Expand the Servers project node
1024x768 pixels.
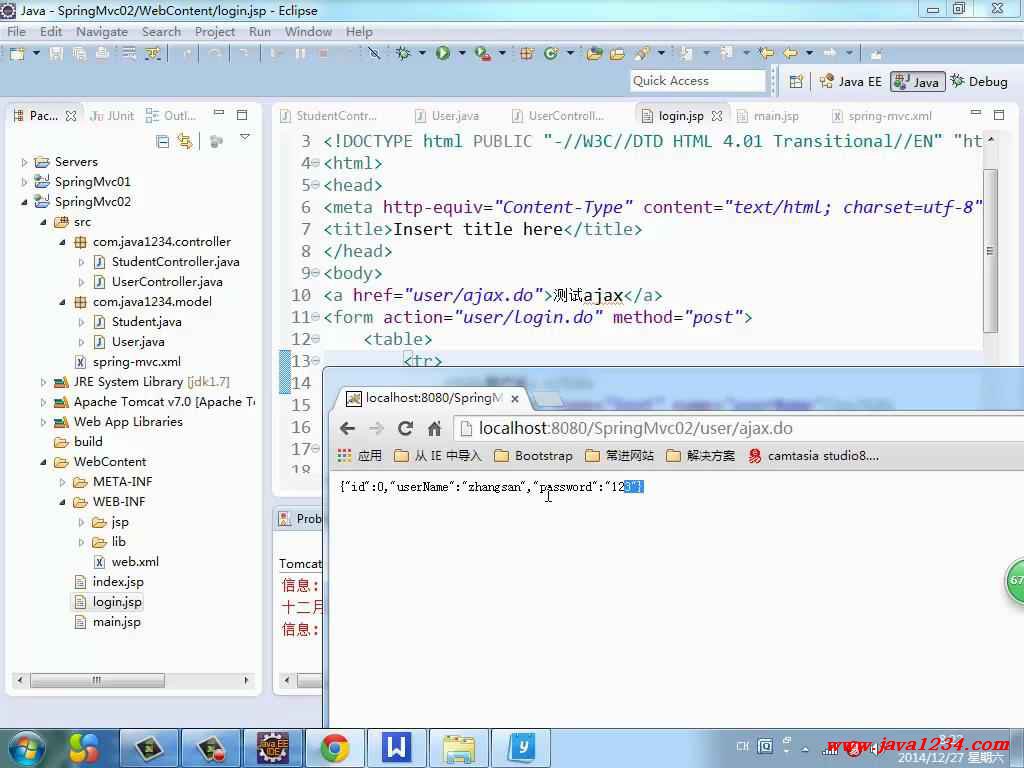24,162
